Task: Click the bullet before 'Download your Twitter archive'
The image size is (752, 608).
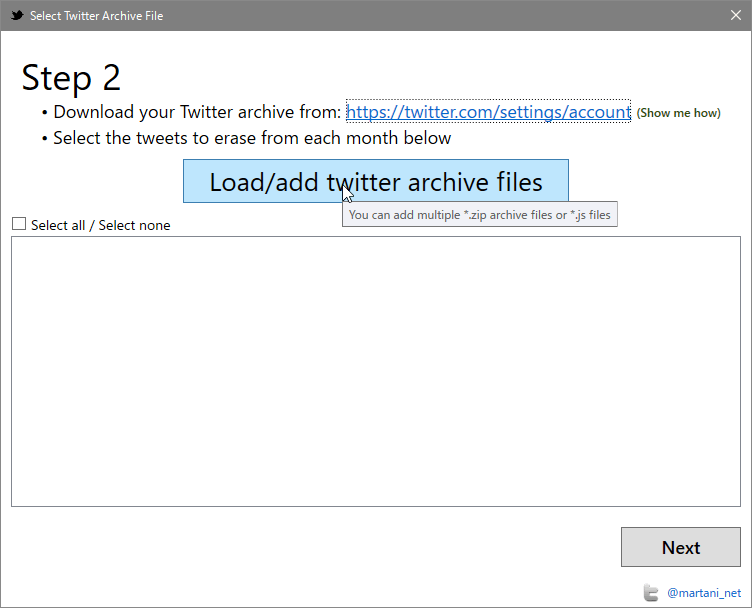Action: click(x=45, y=114)
